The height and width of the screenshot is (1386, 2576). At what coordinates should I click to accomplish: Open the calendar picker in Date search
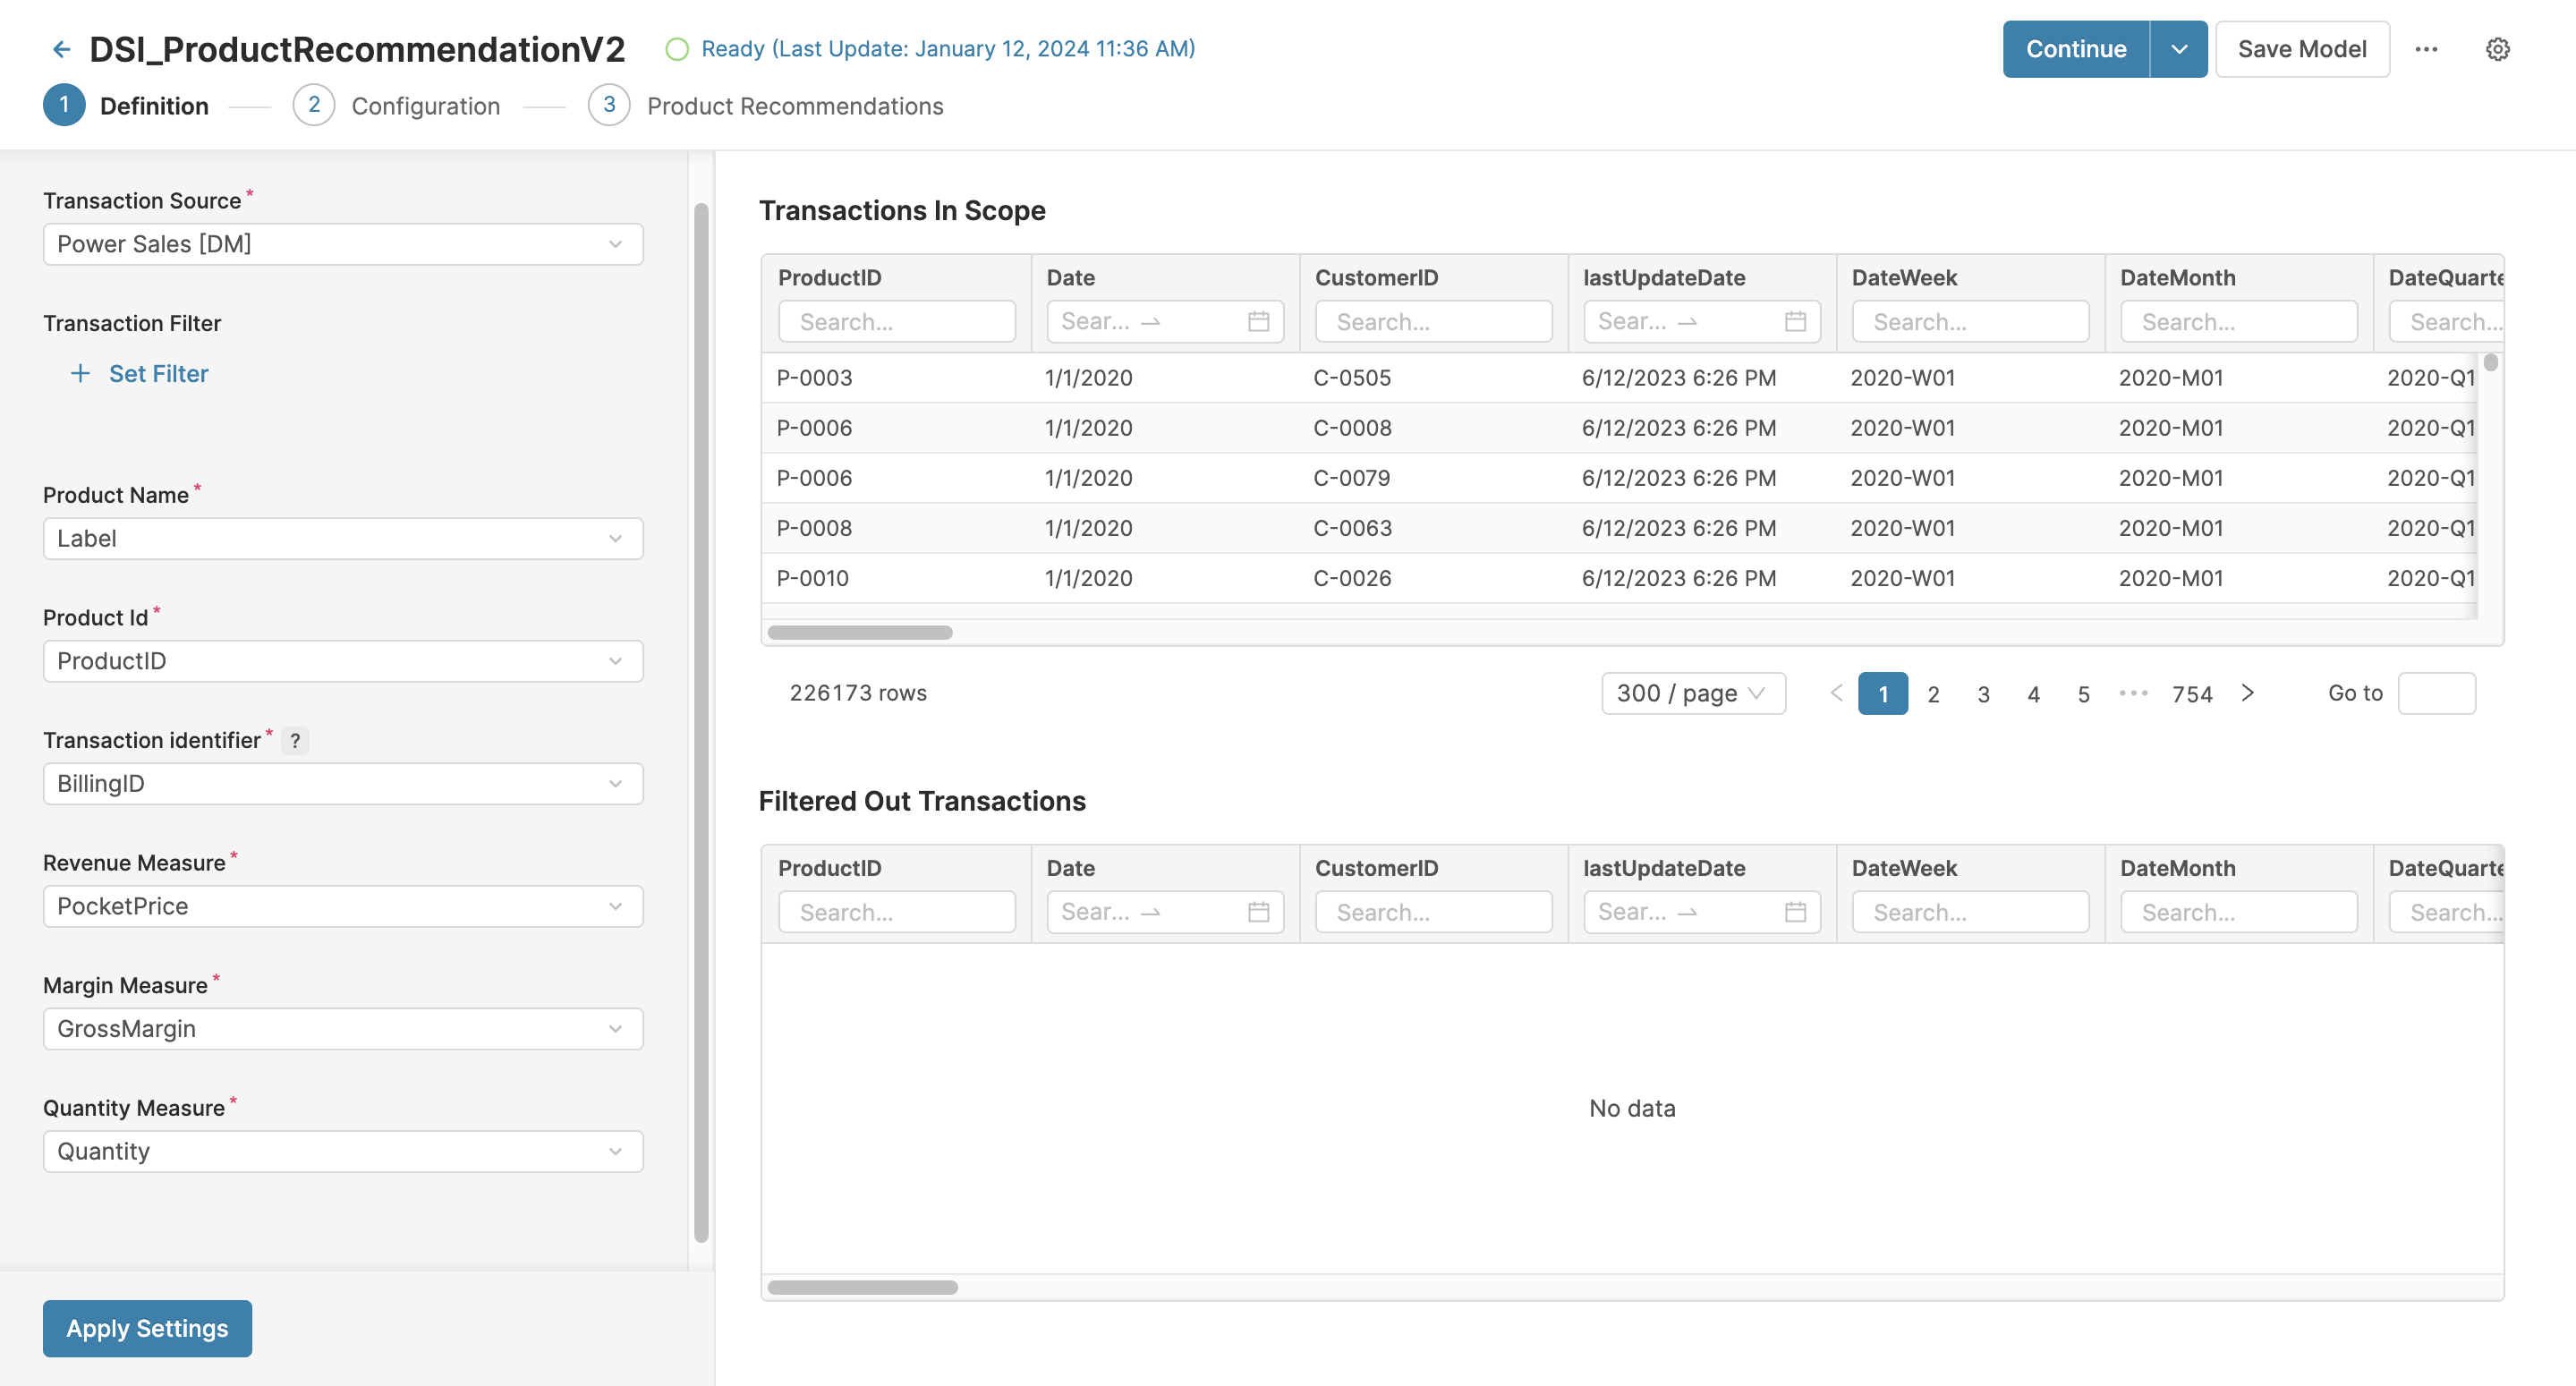tap(1259, 321)
